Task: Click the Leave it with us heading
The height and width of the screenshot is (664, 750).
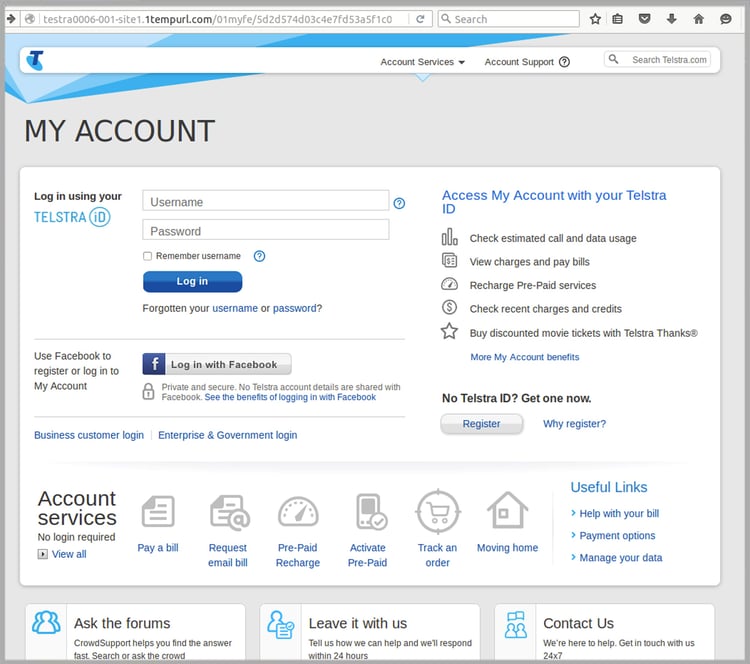Action: (x=358, y=623)
